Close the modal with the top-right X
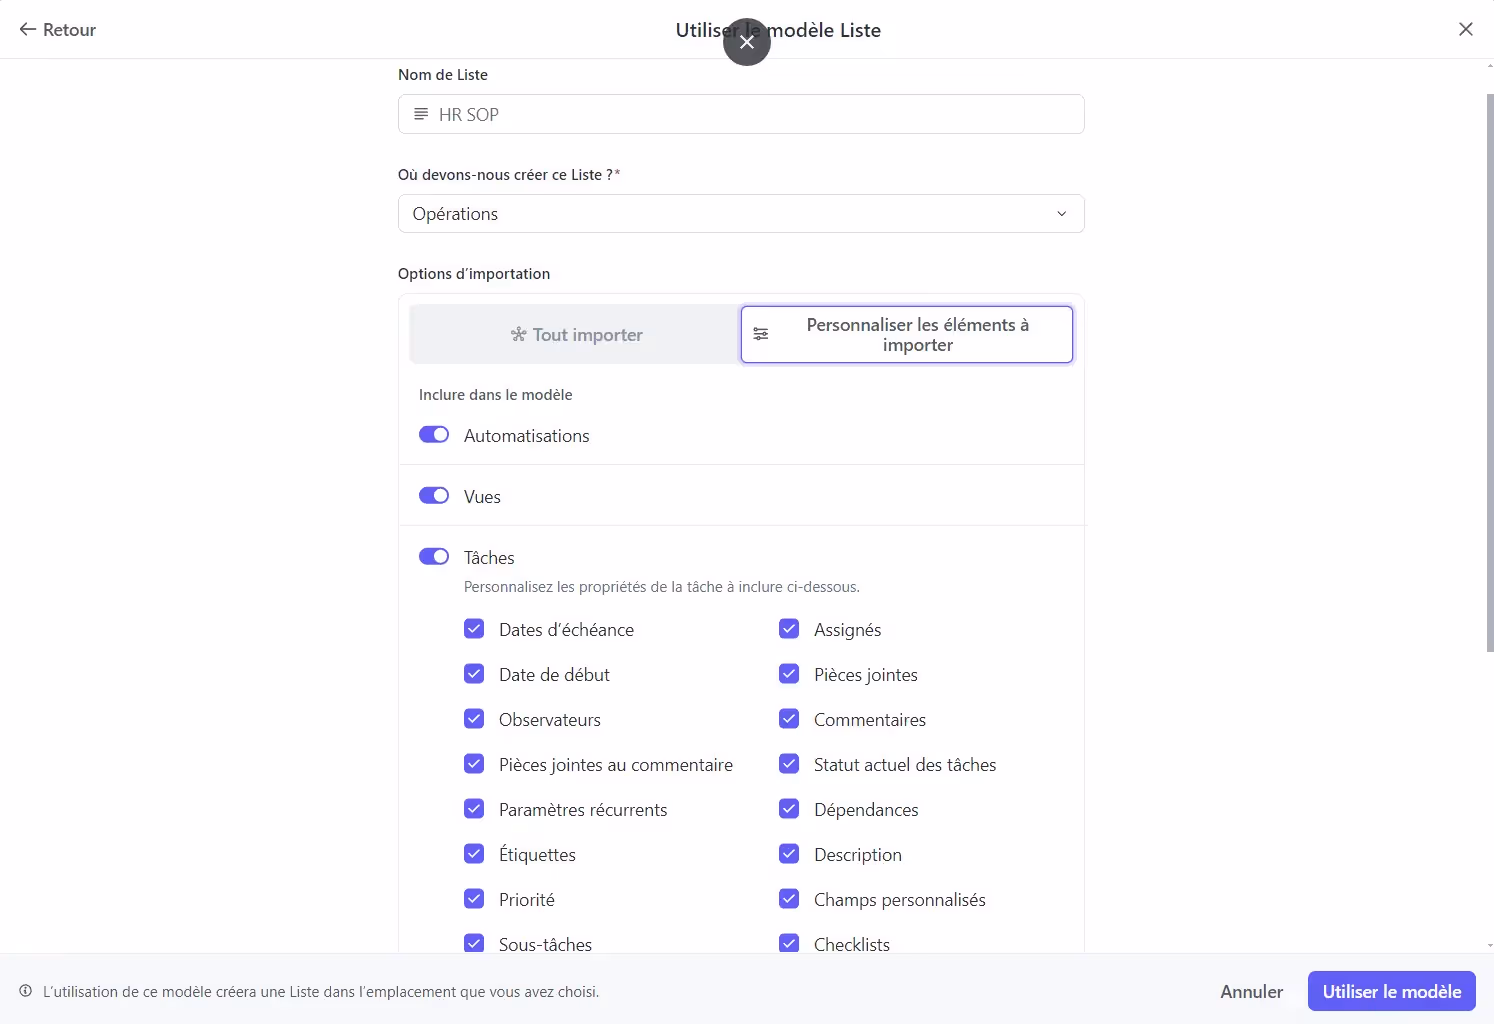This screenshot has height=1024, width=1494. click(1465, 29)
